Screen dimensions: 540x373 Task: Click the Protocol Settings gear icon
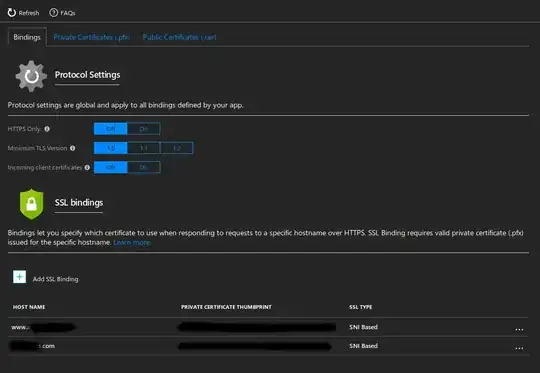(31, 76)
